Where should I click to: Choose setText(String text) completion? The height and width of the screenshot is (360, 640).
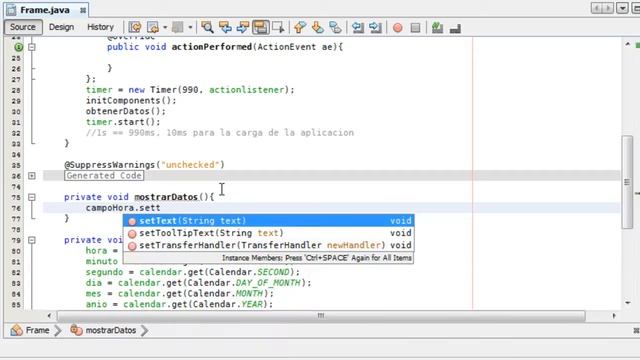point(269,221)
